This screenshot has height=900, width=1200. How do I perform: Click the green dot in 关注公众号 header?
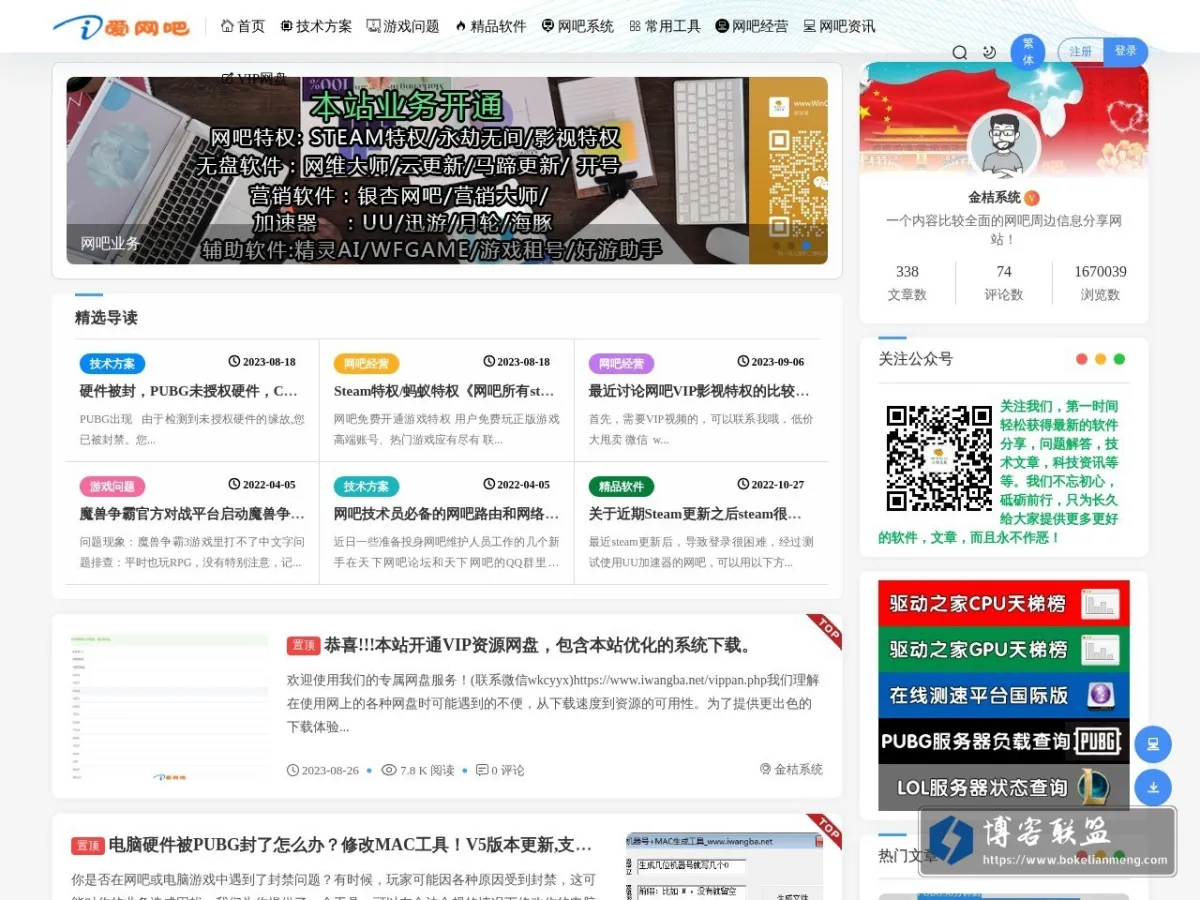[1119, 359]
